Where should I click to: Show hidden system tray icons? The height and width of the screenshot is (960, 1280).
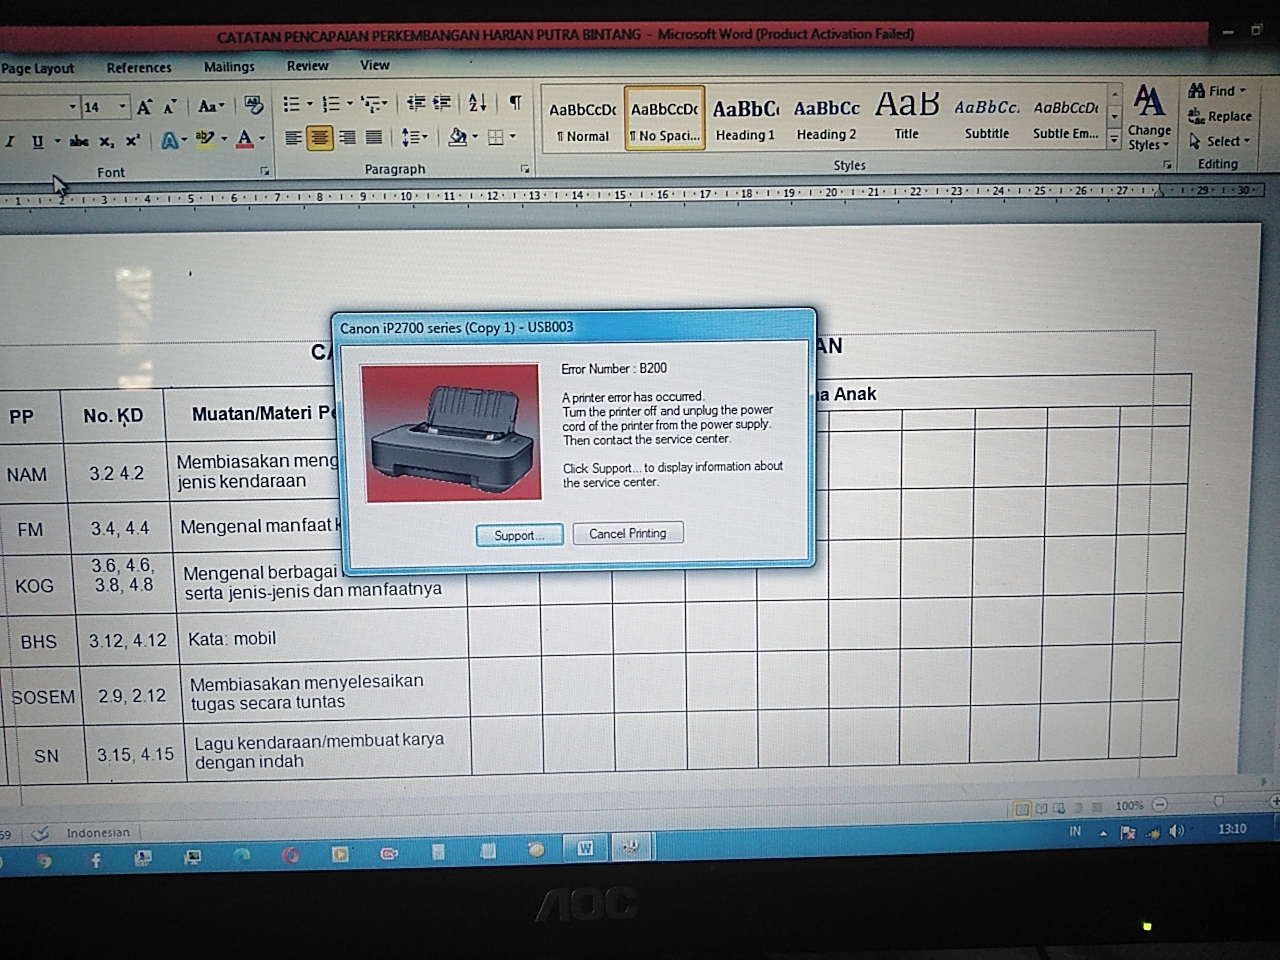tap(1103, 832)
